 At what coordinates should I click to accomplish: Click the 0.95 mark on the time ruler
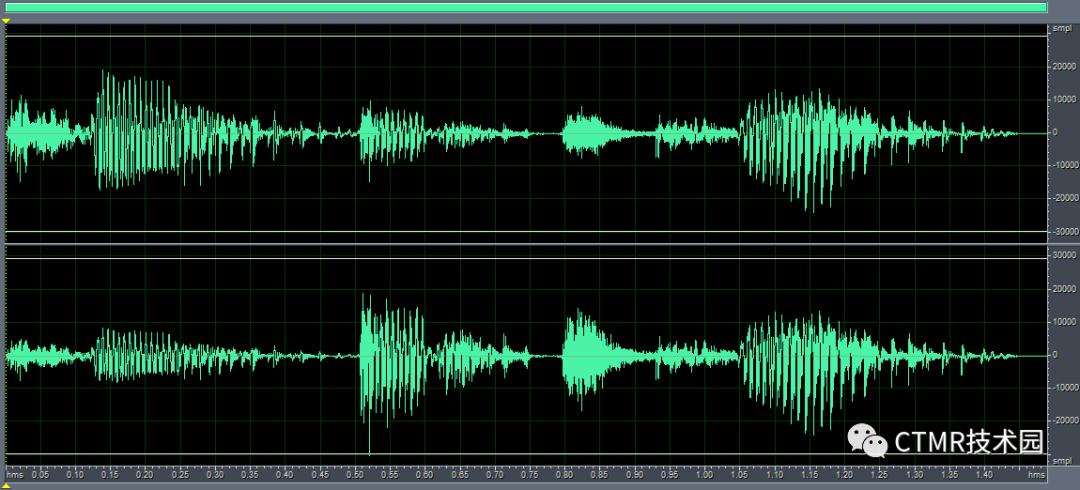(x=669, y=476)
